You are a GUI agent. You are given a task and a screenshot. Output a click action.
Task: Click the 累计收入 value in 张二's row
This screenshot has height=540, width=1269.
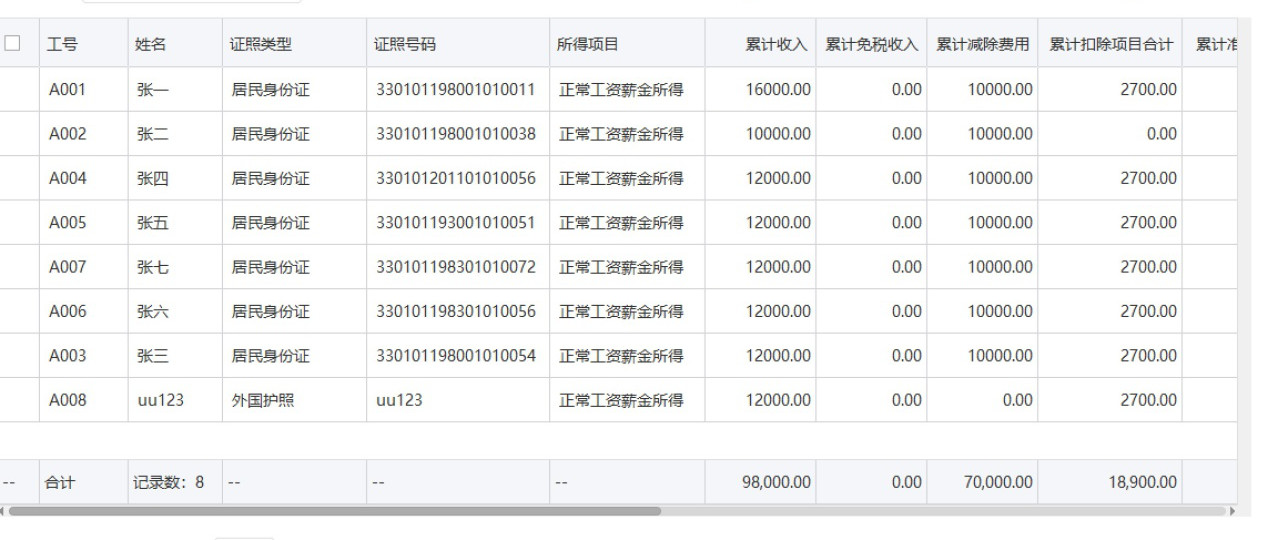click(778, 134)
